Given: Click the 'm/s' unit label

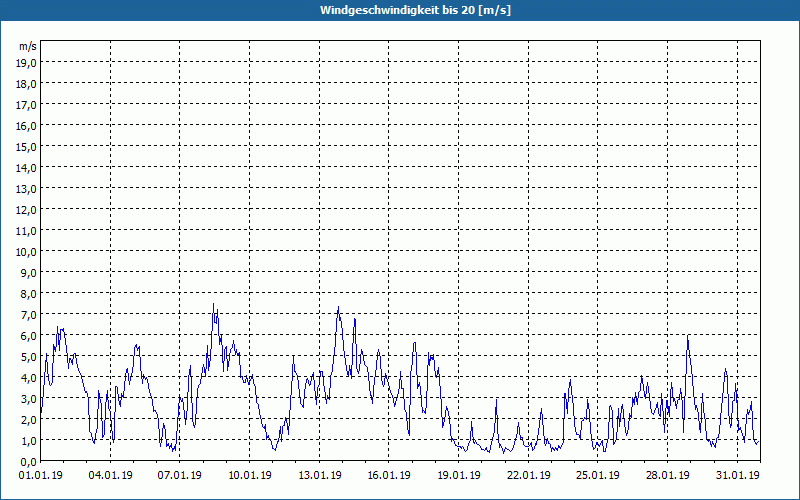Looking at the screenshot, I should pyautogui.click(x=28, y=46).
